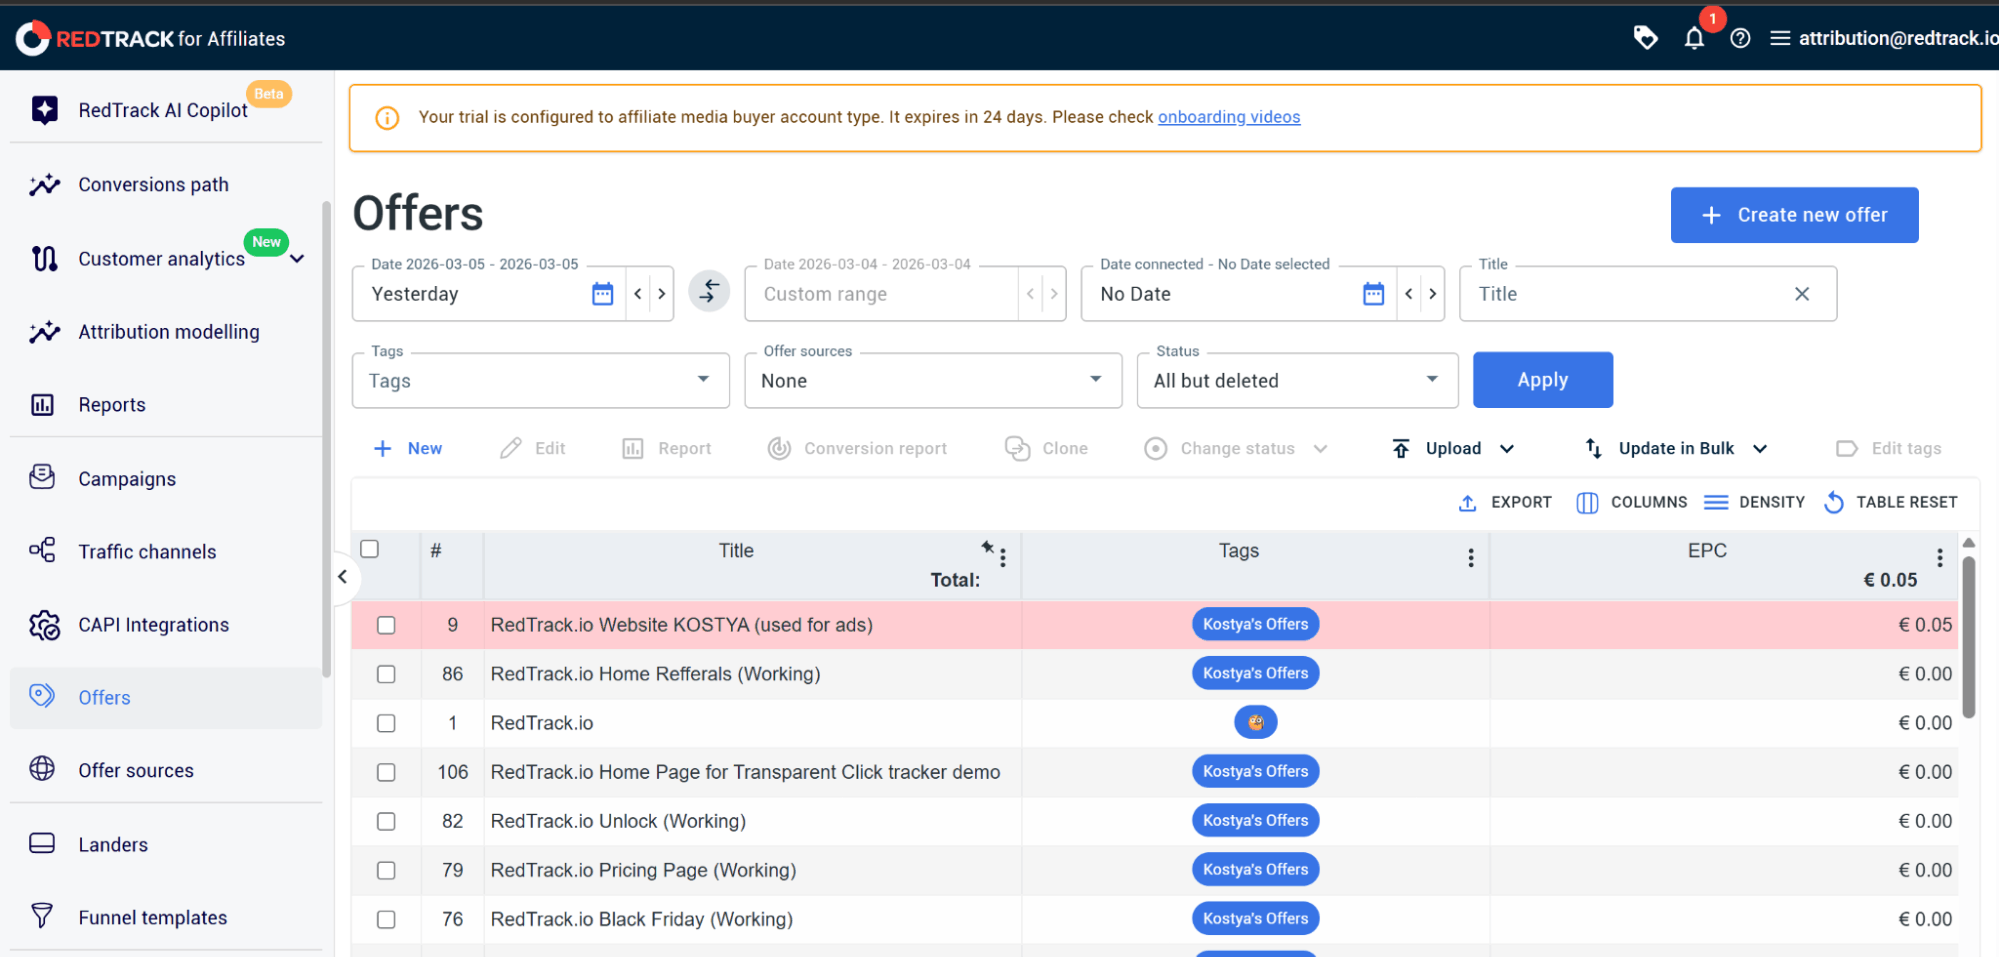Apply the selected filters
The image size is (1999, 957).
coord(1542,380)
